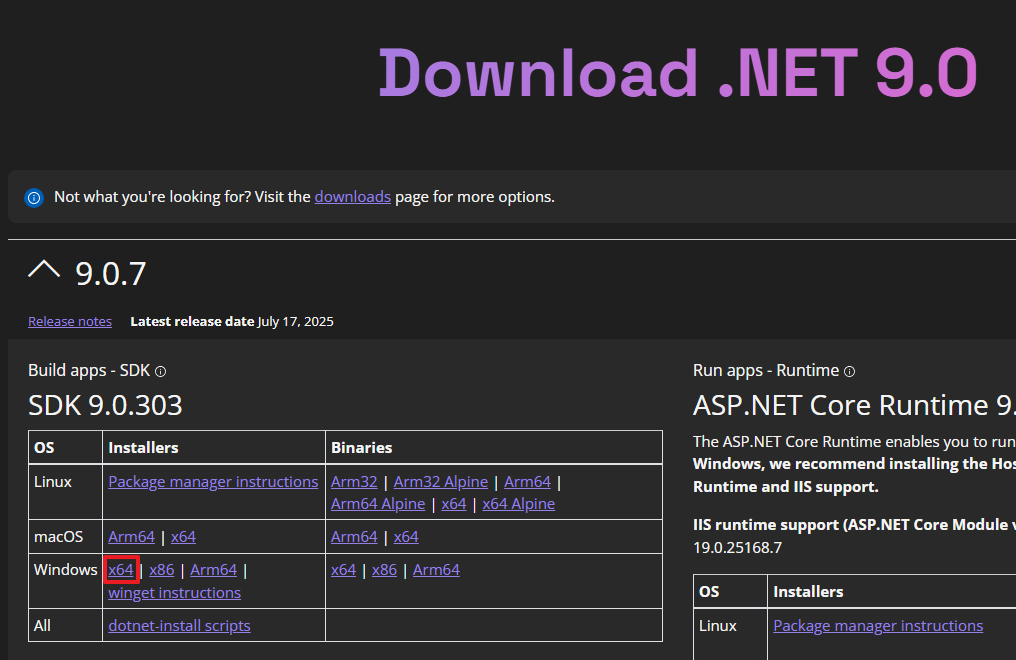Download macOS Arm64 SDK installer

(x=132, y=536)
